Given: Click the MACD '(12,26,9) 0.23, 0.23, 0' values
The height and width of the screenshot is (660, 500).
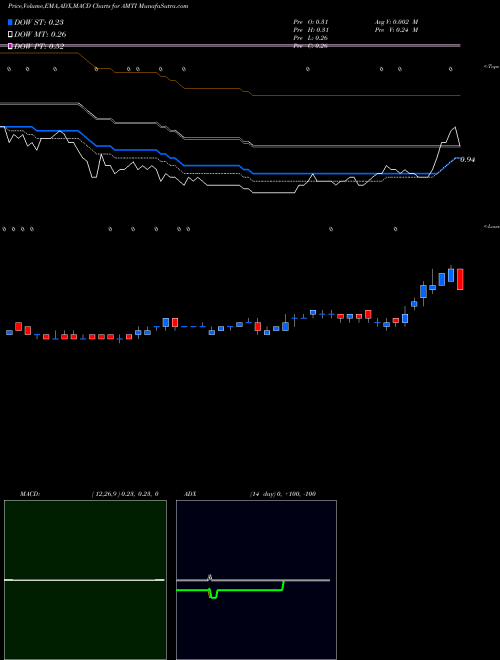Looking at the screenshot, I should pos(125,494).
